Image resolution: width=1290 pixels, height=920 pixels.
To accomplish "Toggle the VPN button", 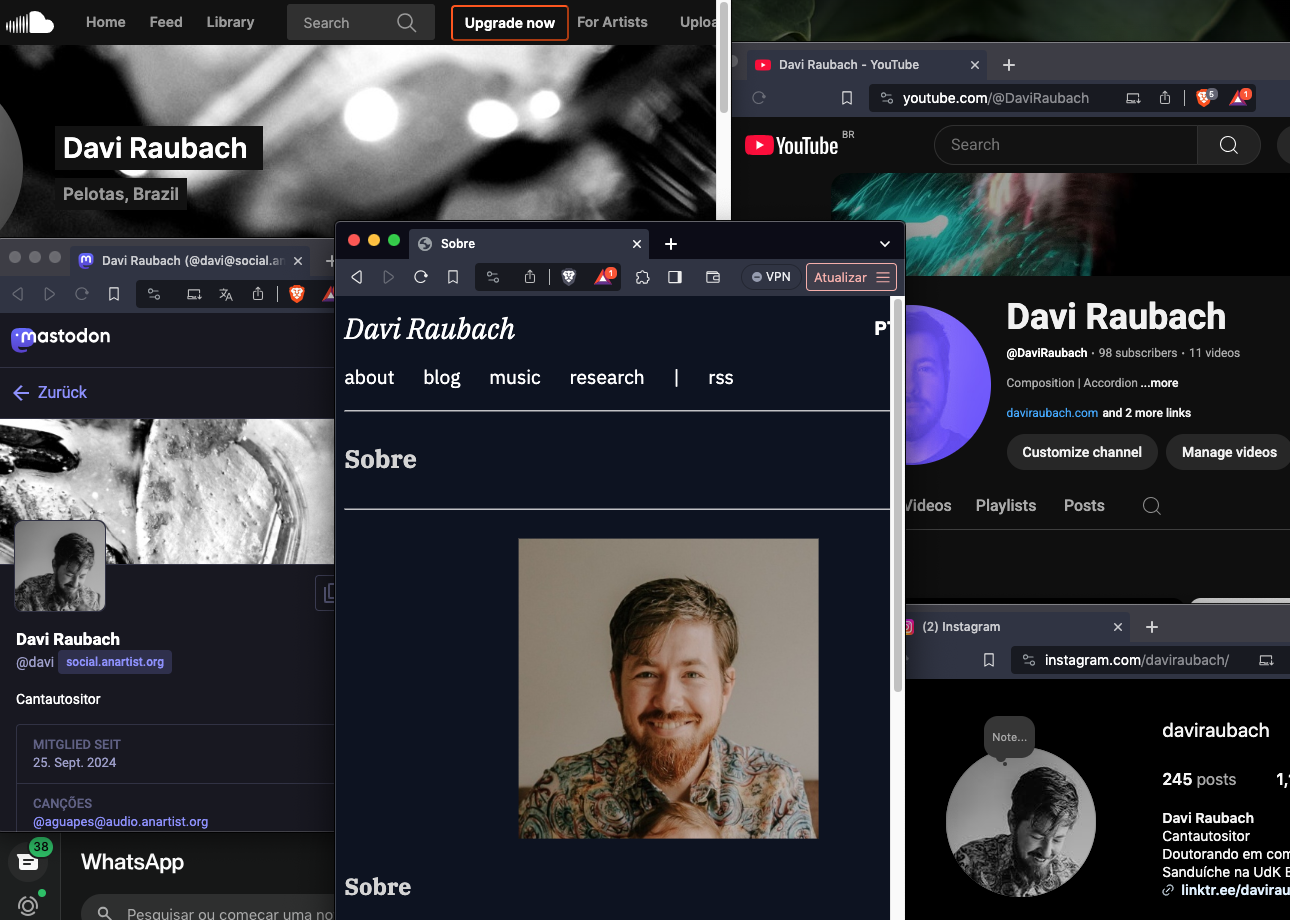I will (x=771, y=277).
